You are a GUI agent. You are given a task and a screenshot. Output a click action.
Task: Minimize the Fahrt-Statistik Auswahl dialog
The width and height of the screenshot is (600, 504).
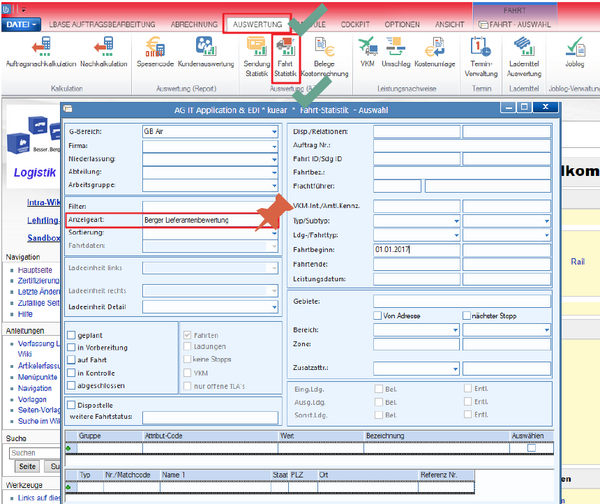(508, 108)
